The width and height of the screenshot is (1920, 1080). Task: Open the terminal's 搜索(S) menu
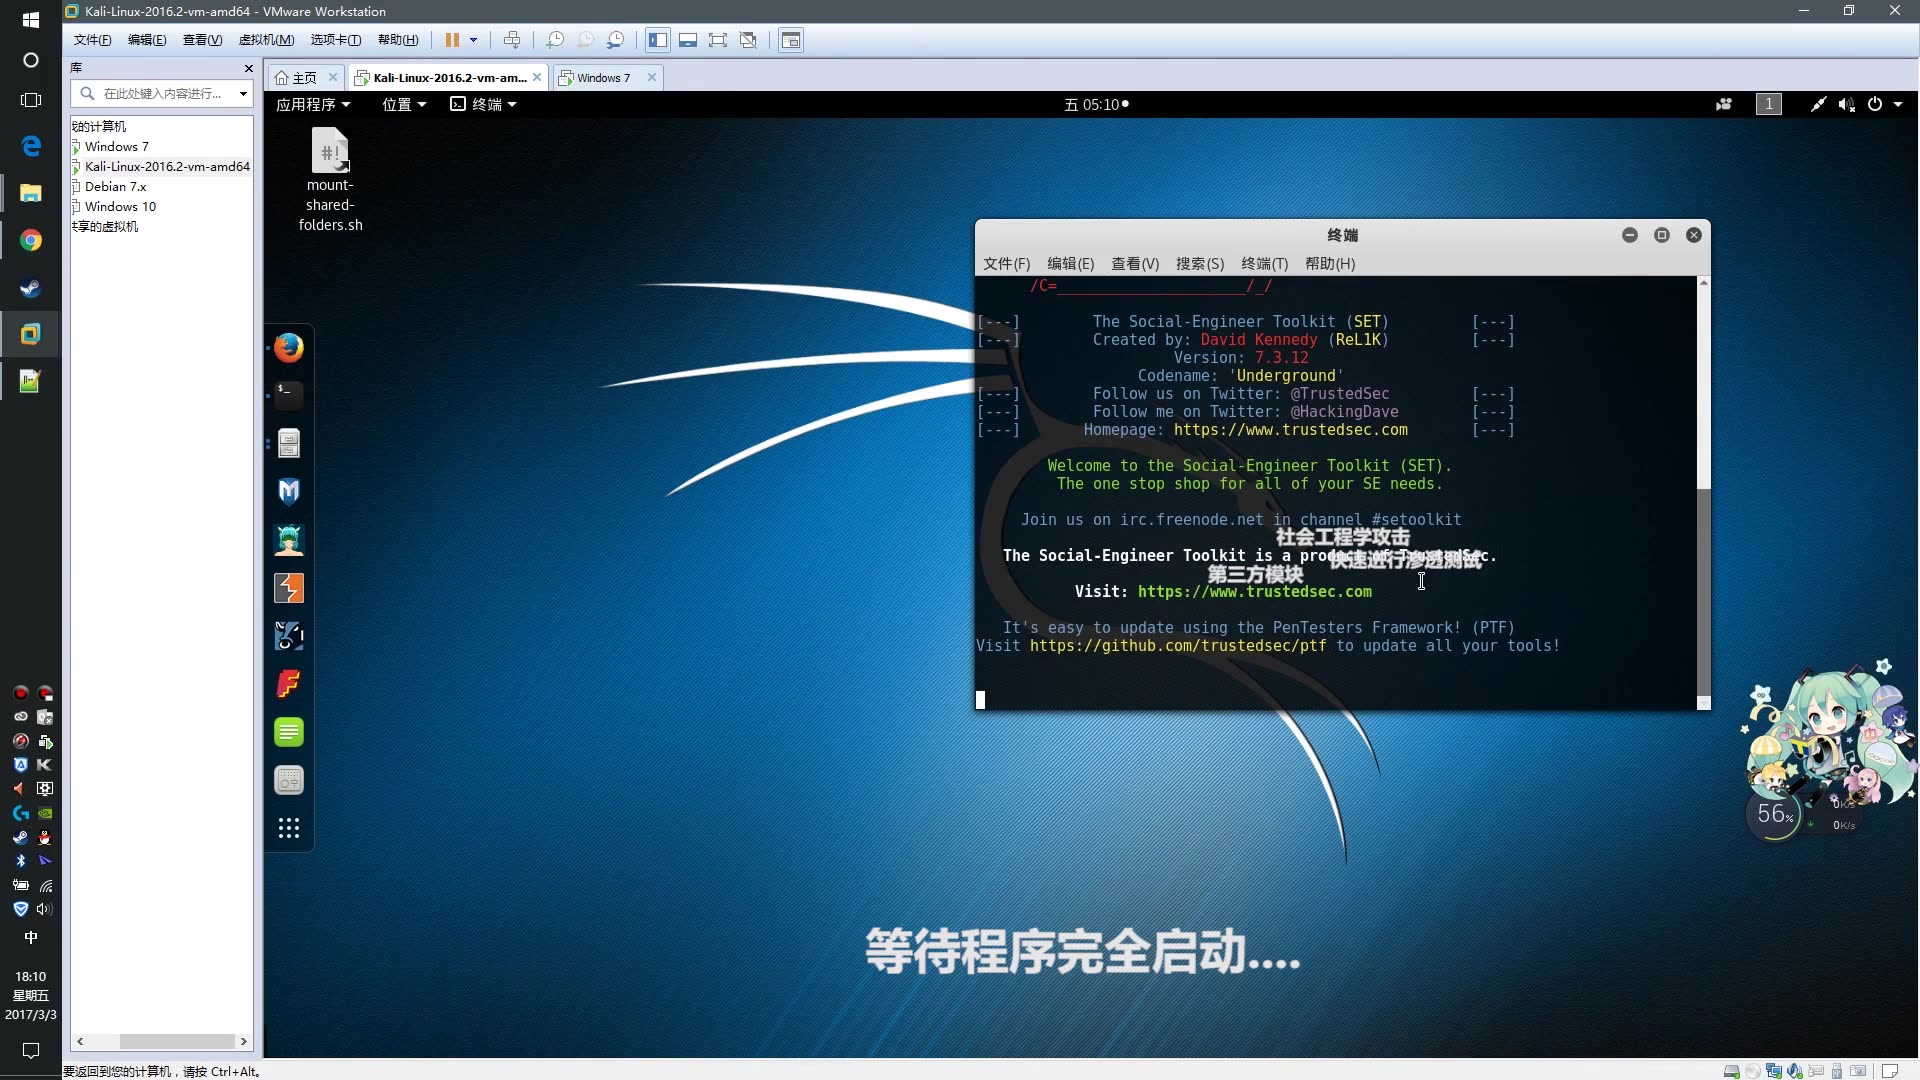[x=1199, y=264]
